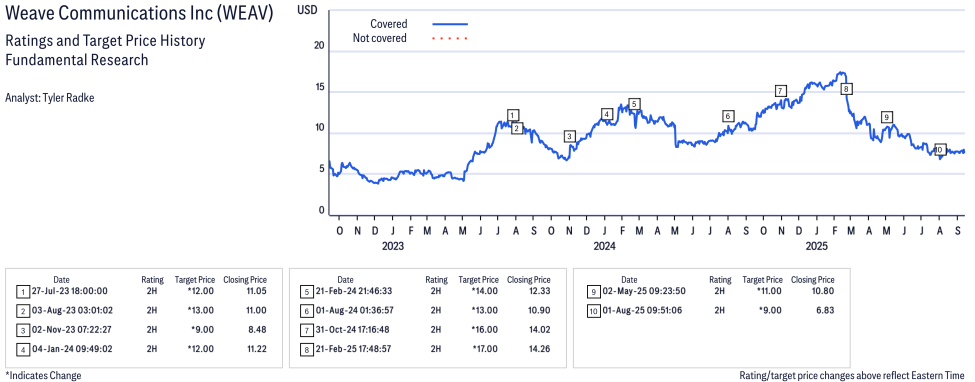The image size is (975, 382).
Task: Select chart marker 3 on price line
Action: point(570,136)
